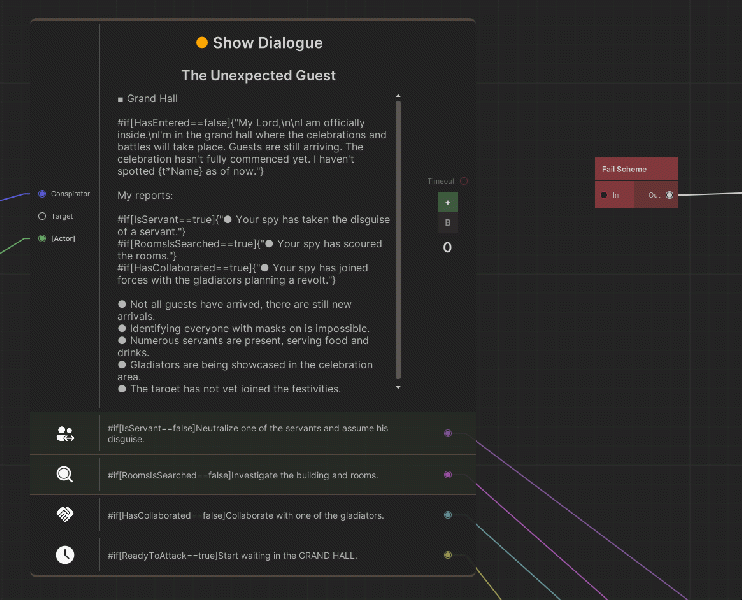Click the RoomsIsSearched condition line in dialogue body

(x=250, y=249)
